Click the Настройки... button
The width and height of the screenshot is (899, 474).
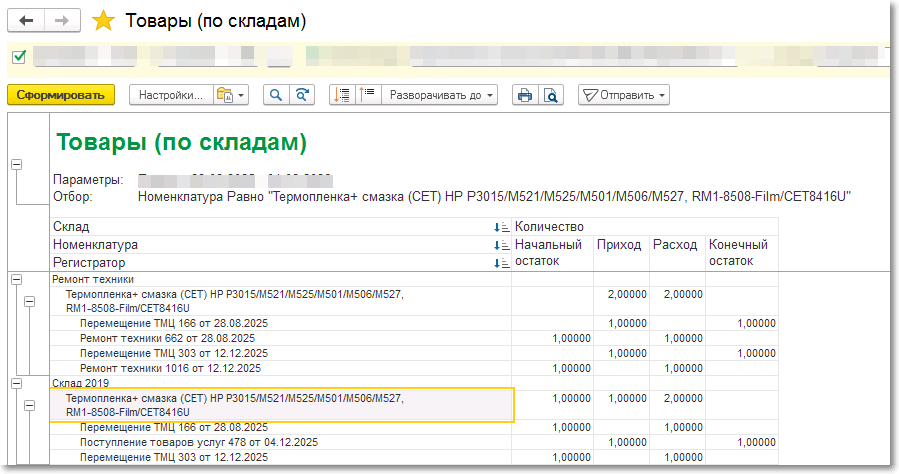170,95
